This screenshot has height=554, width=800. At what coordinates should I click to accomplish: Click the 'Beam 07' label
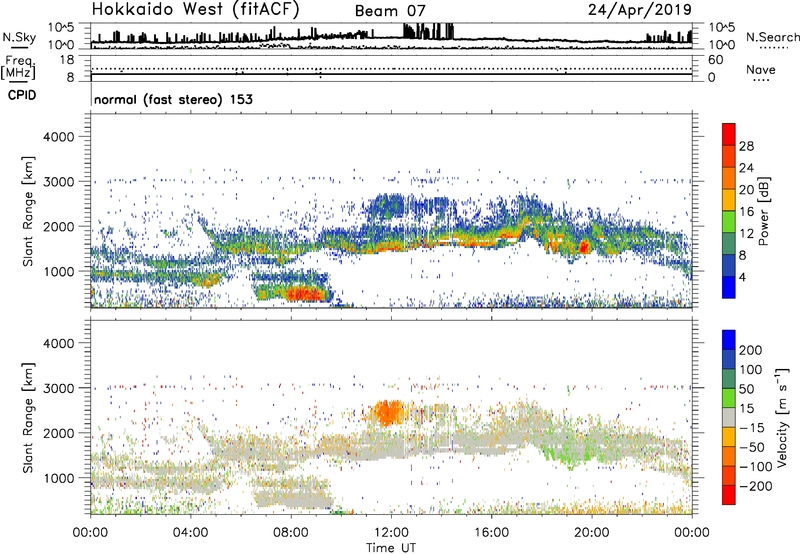(x=390, y=11)
